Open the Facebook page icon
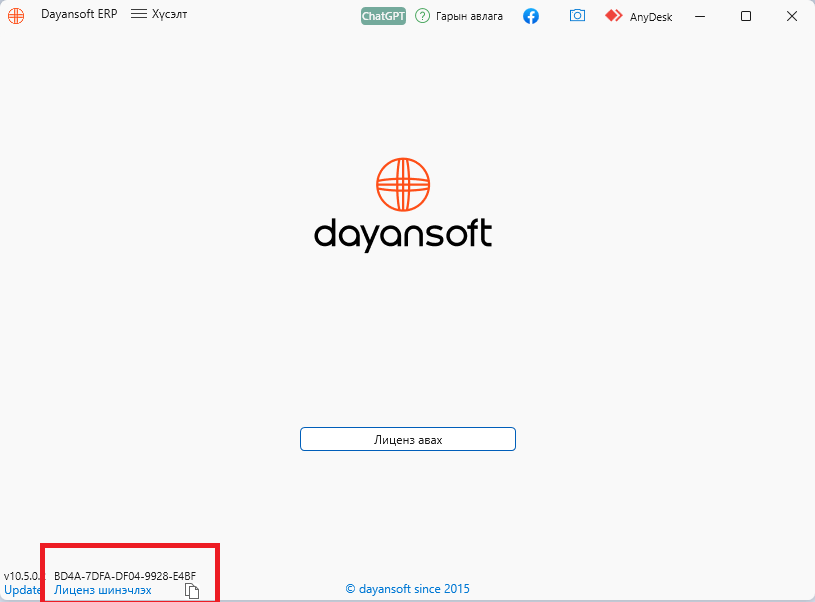Screen dimensions: 815x602 (531, 16)
